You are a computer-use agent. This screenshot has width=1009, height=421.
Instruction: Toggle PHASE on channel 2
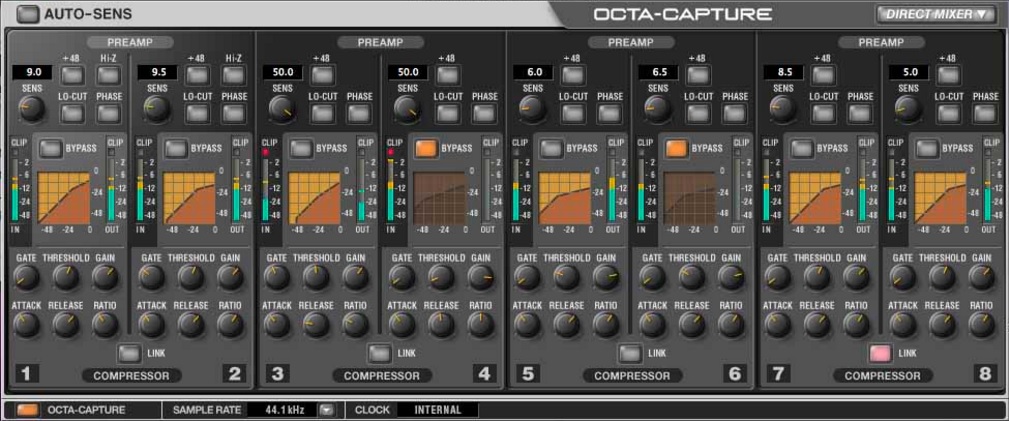(x=234, y=113)
